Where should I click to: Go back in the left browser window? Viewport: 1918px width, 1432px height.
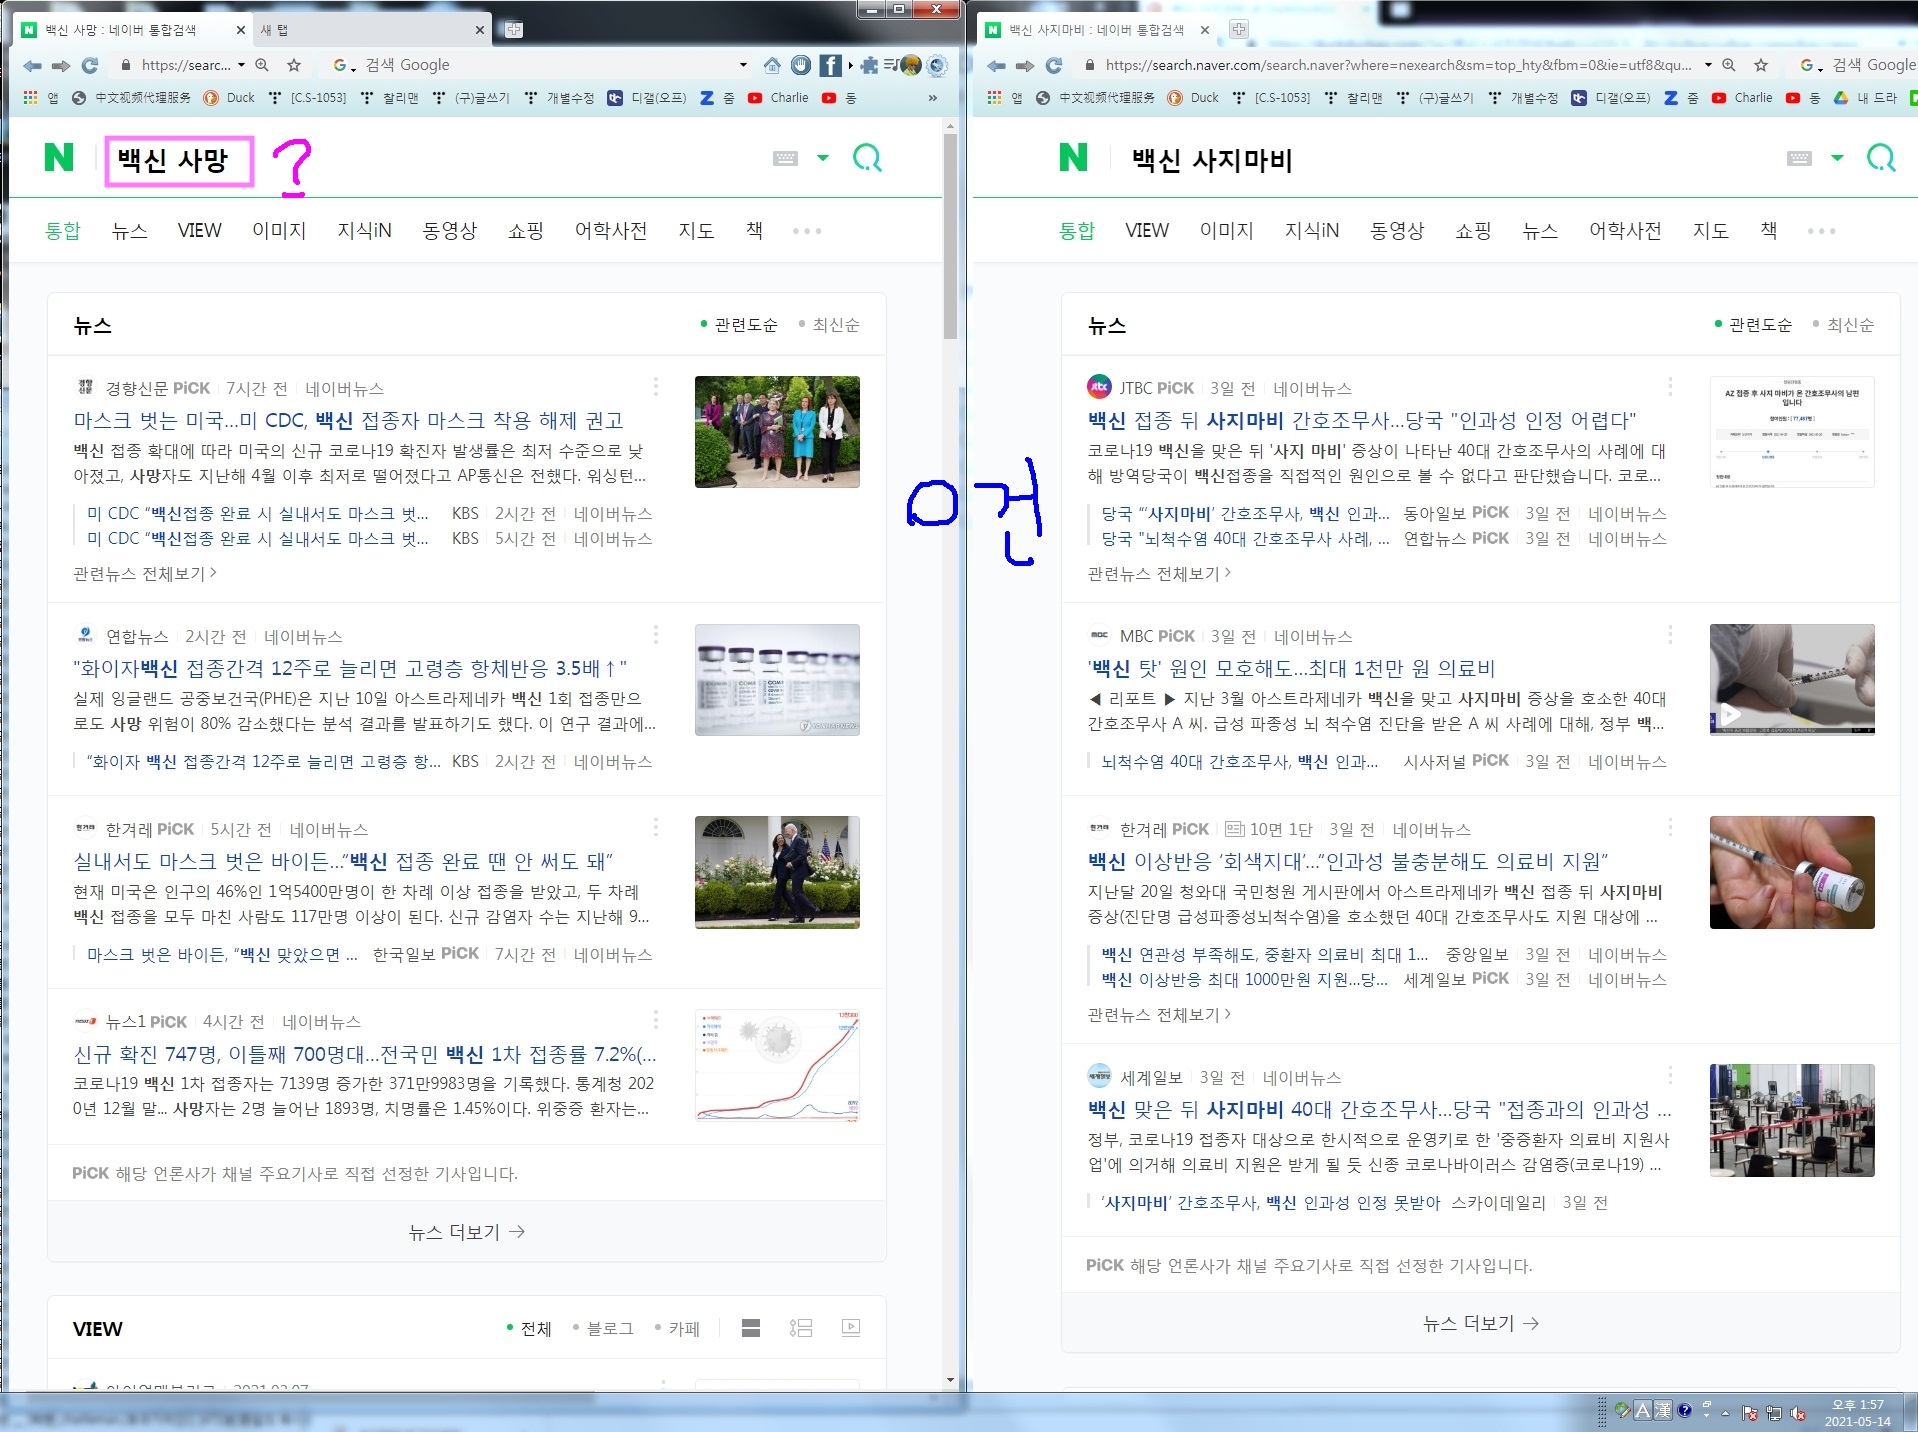[x=32, y=65]
